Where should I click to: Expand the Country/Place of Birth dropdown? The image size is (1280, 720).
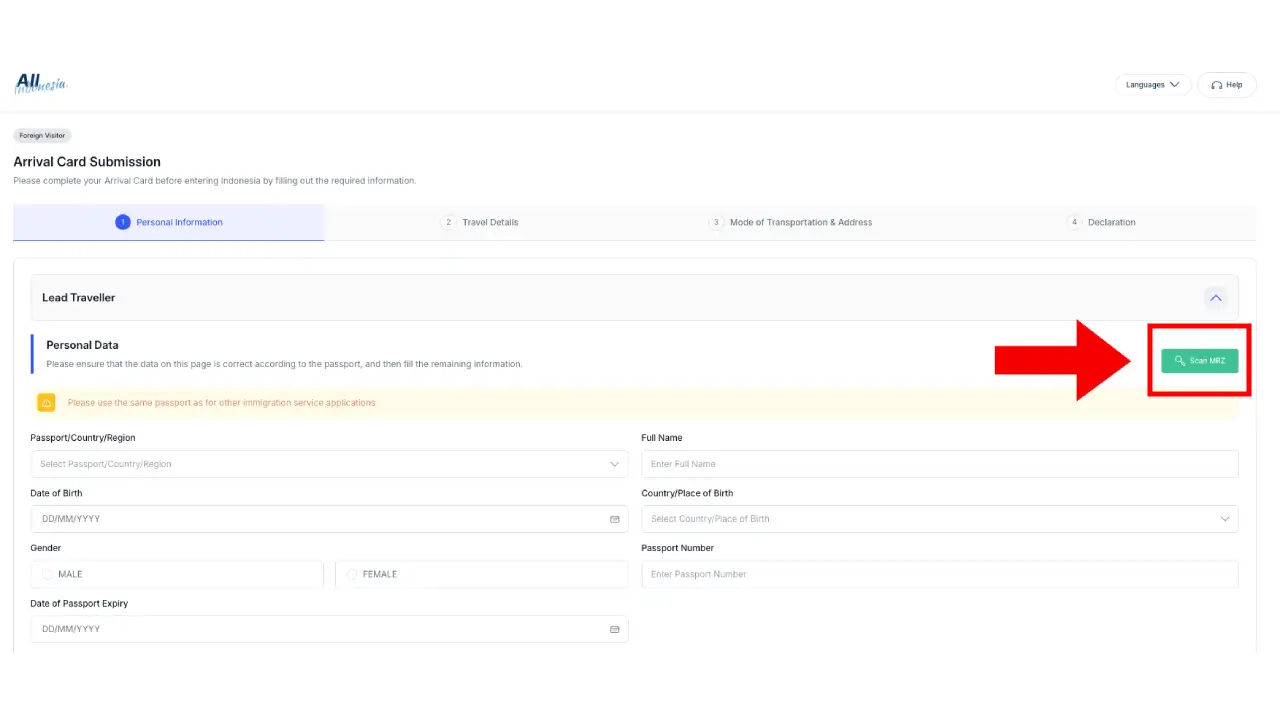tap(939, 519)
